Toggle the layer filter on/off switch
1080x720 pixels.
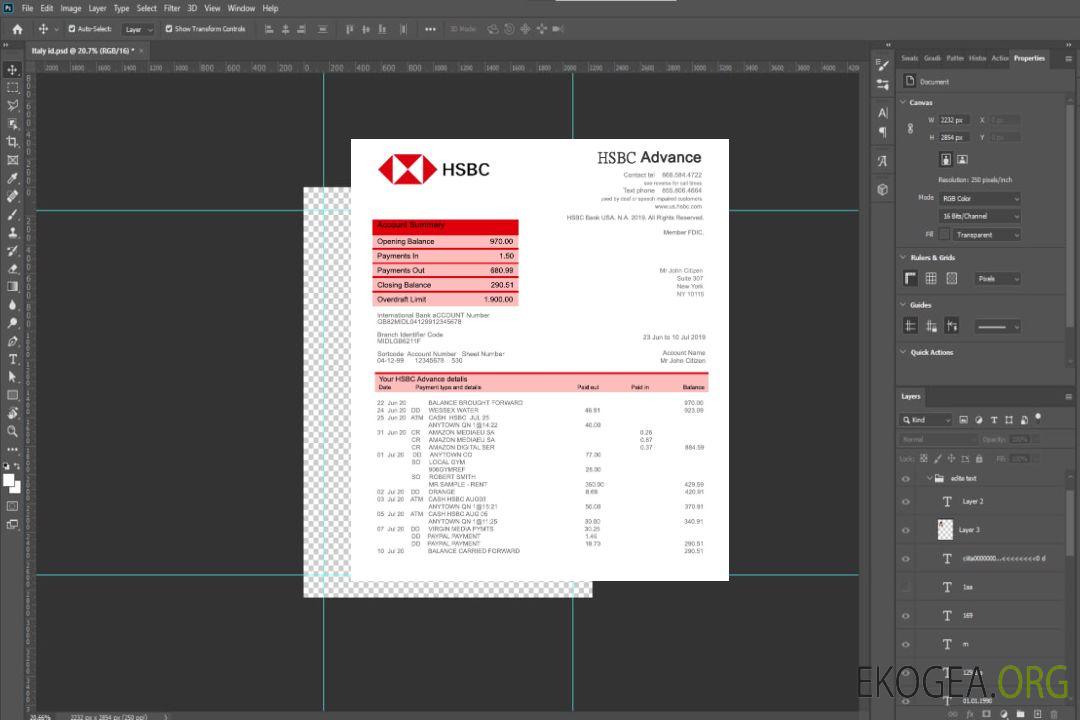1038,418
